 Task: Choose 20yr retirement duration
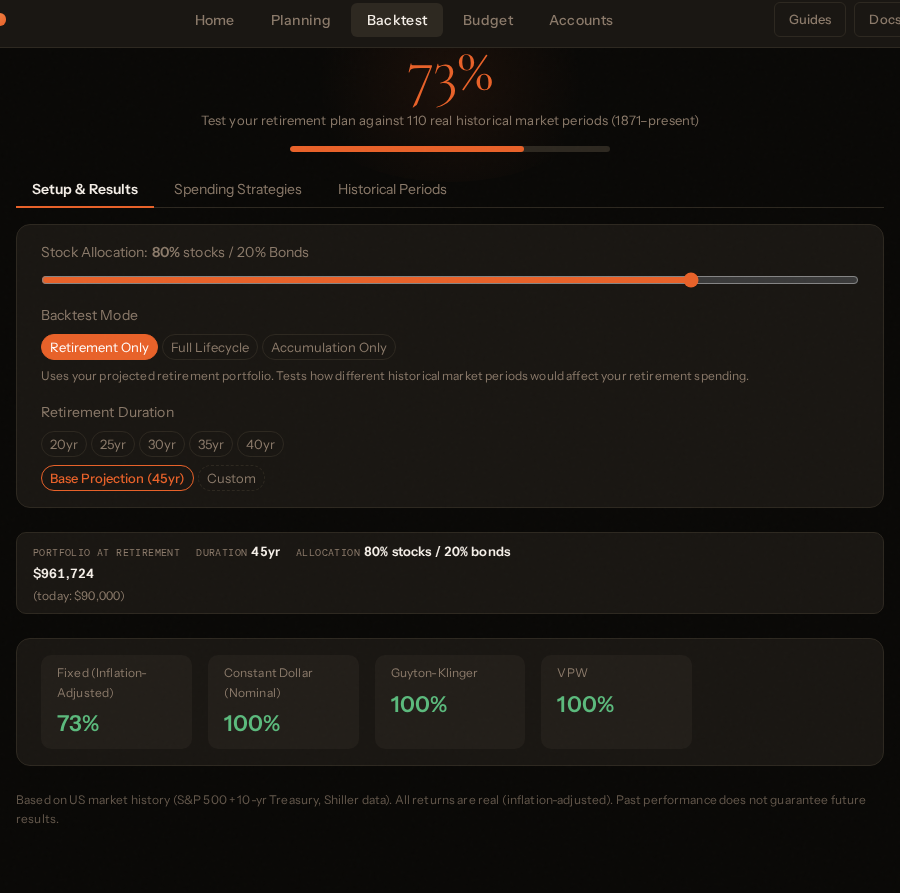(64, 444)
